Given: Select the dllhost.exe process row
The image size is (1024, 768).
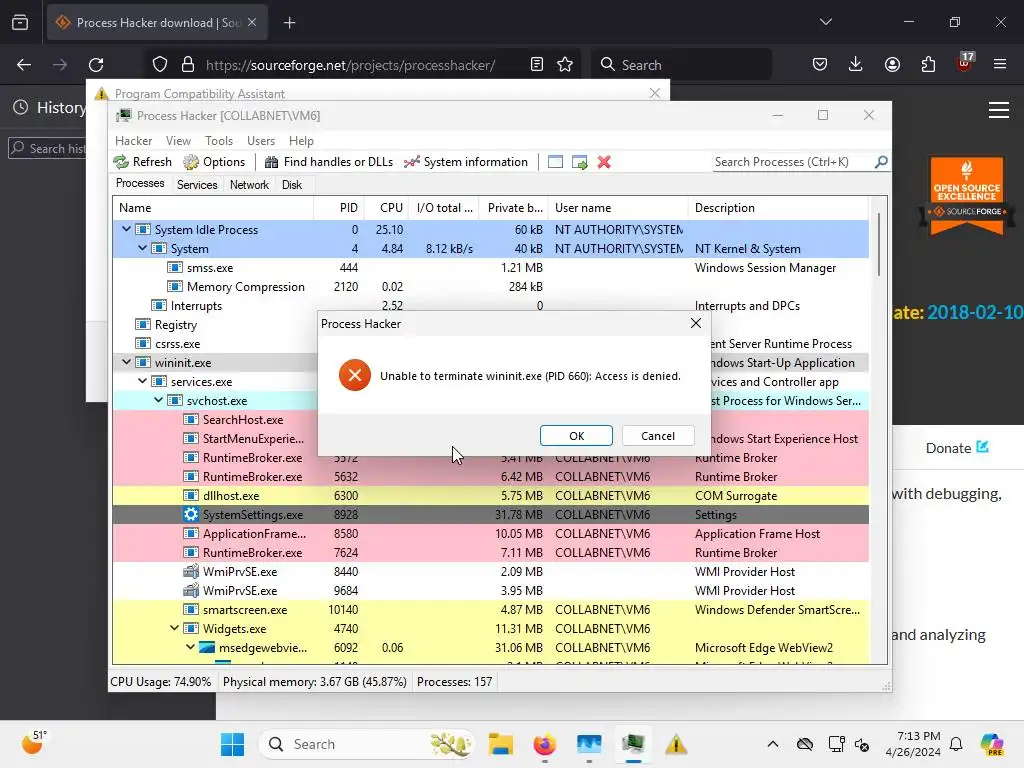Looking at the screenshot, I should pyautogui.click(x=491, y=496).
